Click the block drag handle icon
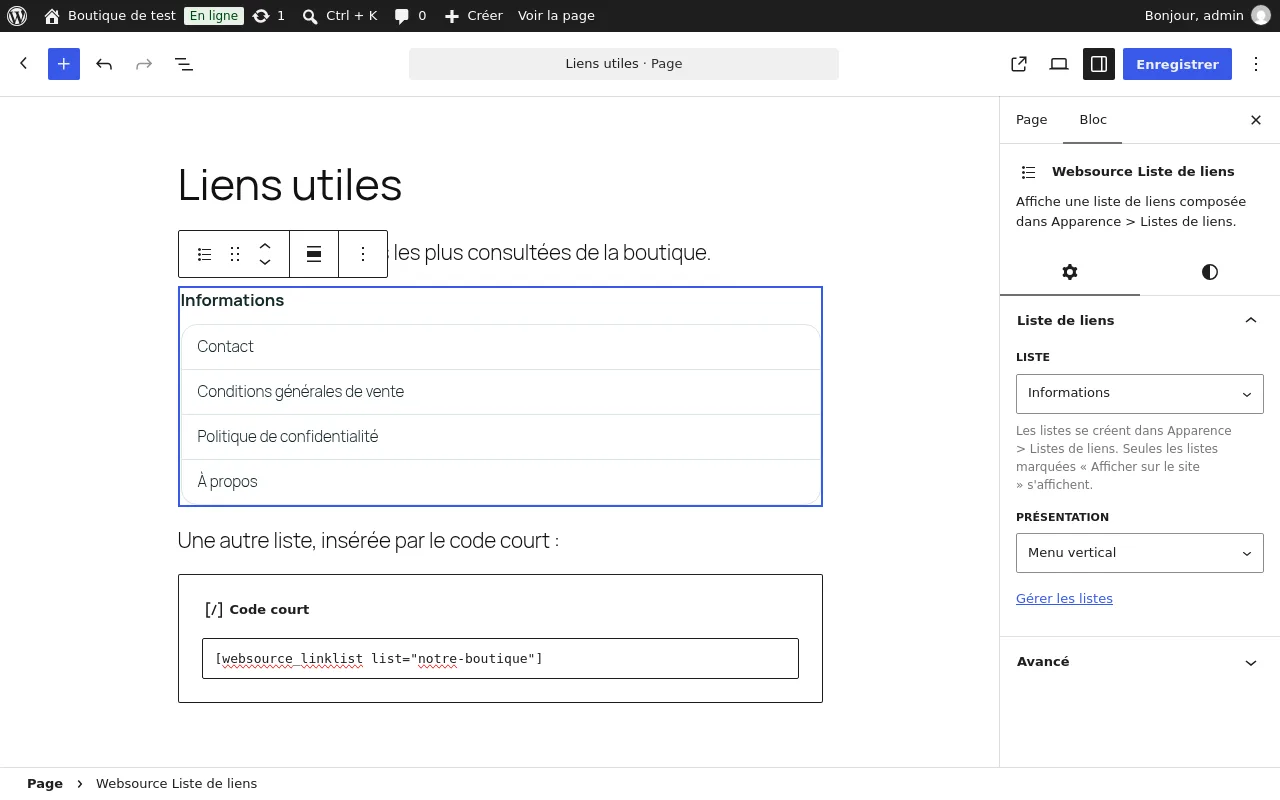Viewport: 1280px width, 800px height. click(x=235, y=254)
